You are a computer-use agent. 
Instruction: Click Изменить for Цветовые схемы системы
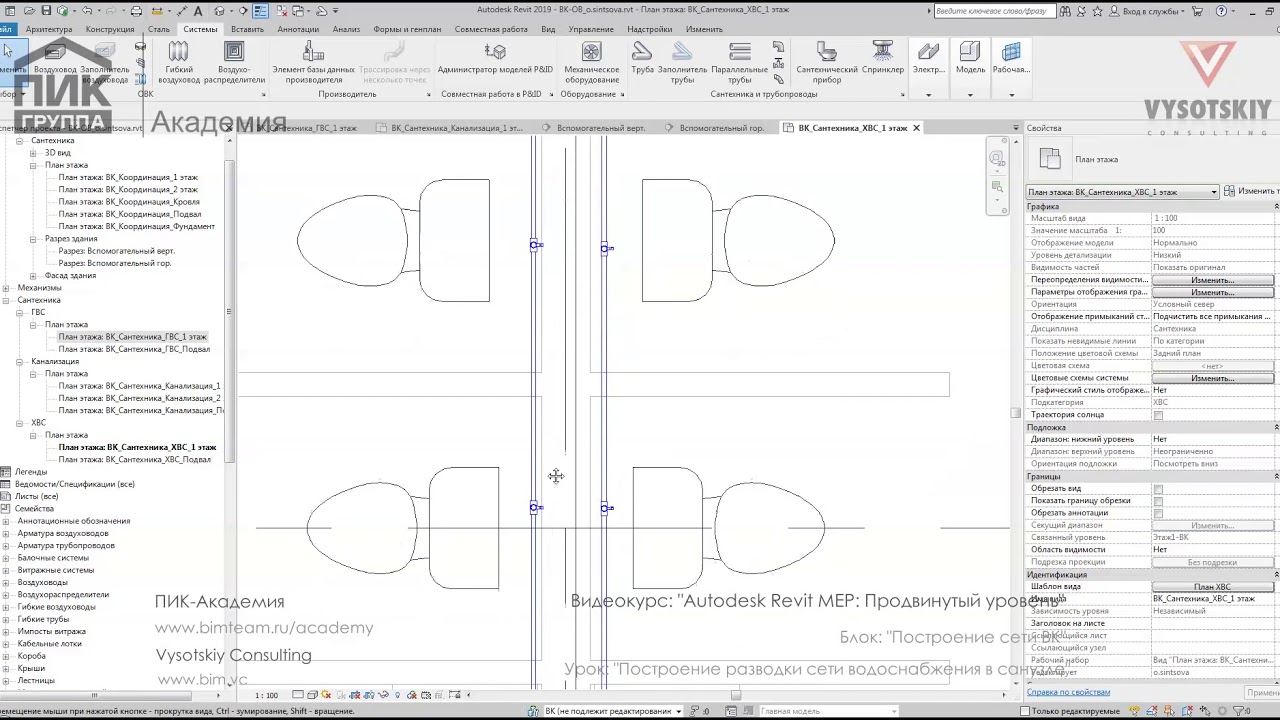[1212, 378]
